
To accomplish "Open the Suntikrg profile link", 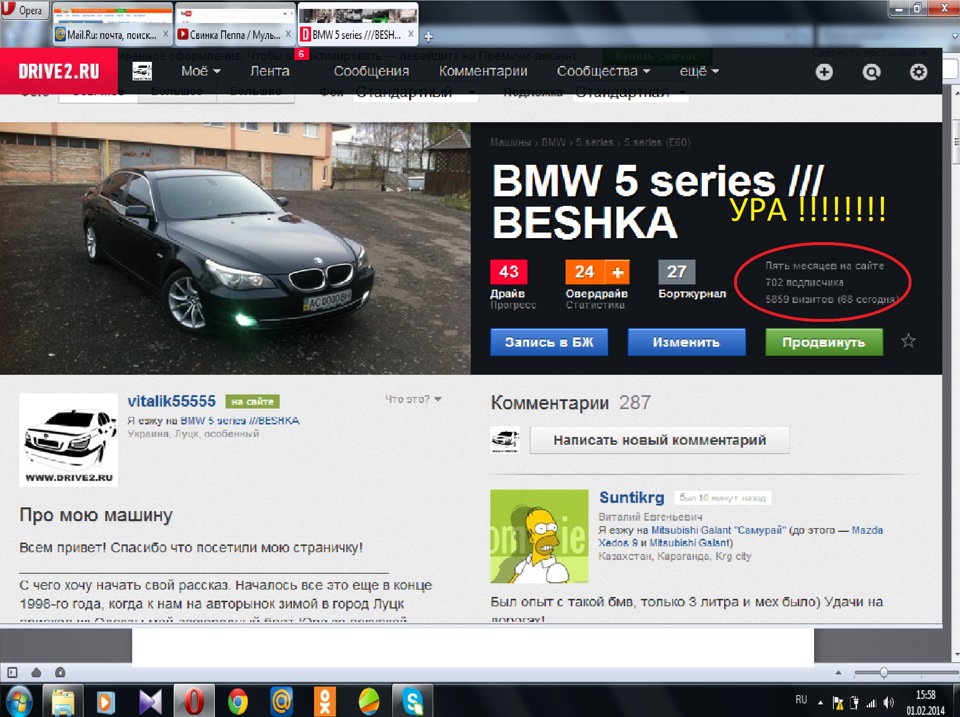I will click(631, 497).
